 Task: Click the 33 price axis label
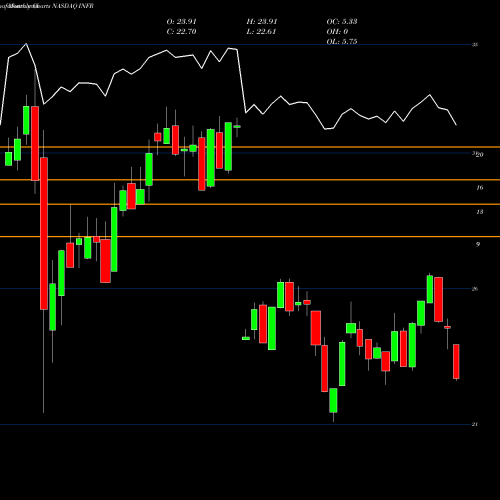(x=475, y=44)
